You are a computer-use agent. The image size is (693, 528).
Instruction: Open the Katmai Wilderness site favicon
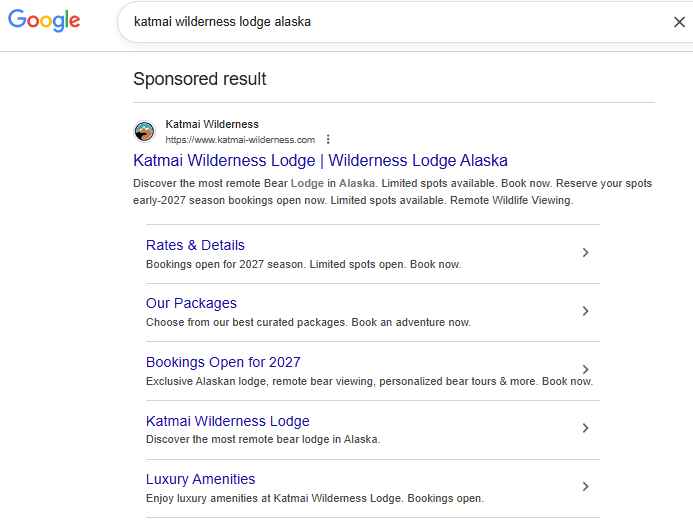144,132
